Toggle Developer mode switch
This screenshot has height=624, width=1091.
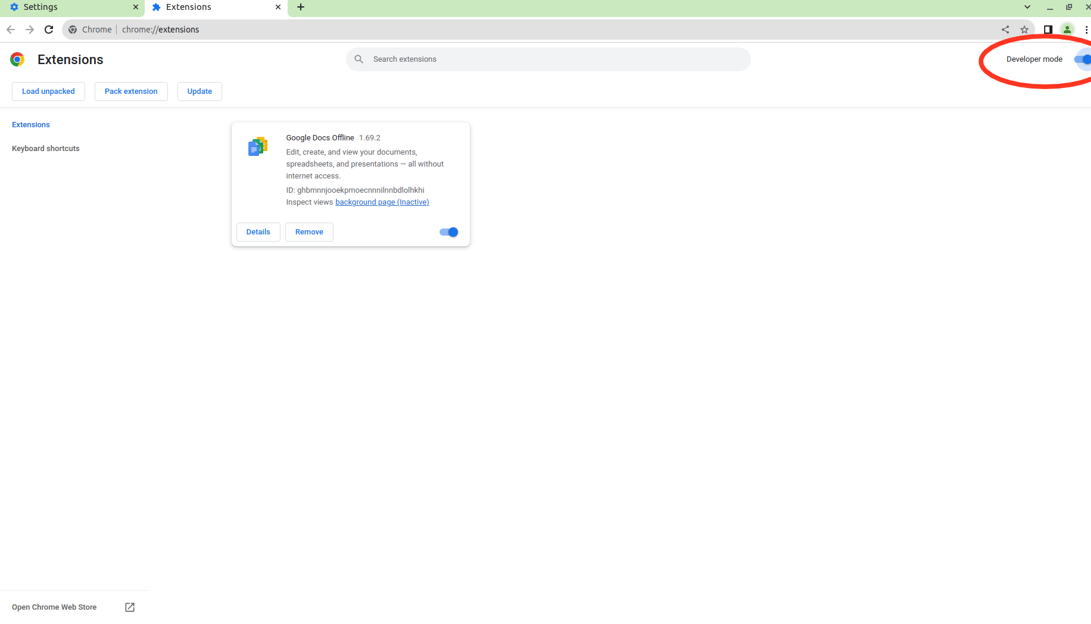click(x=1083, y=59)
